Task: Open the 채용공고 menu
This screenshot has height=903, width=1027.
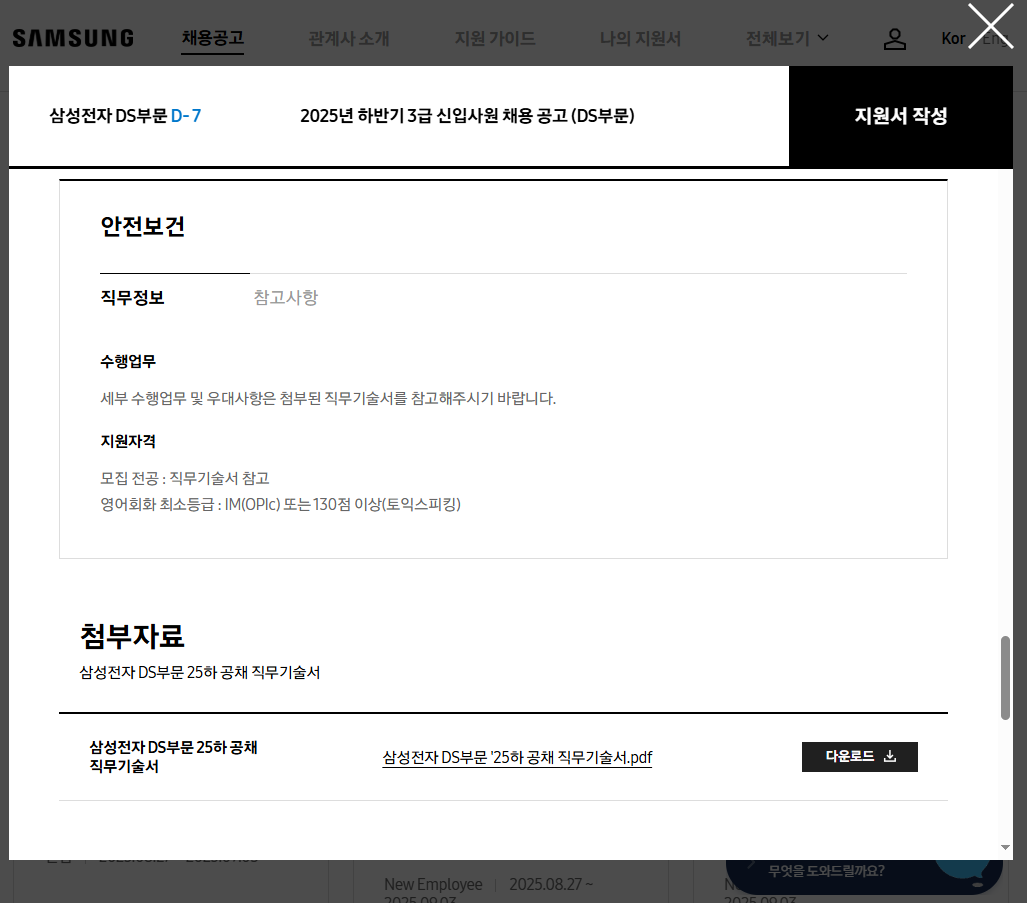Action: pos(213,38)
